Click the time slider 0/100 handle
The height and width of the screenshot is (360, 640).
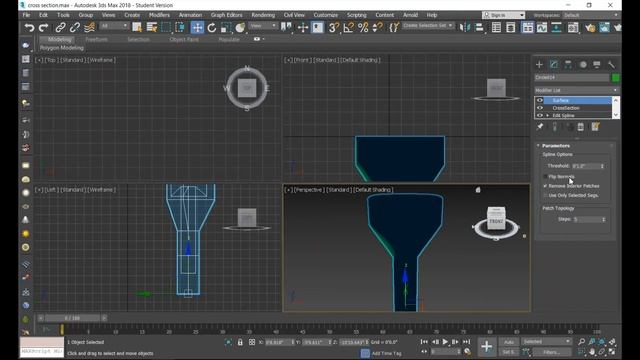[72, 318]
